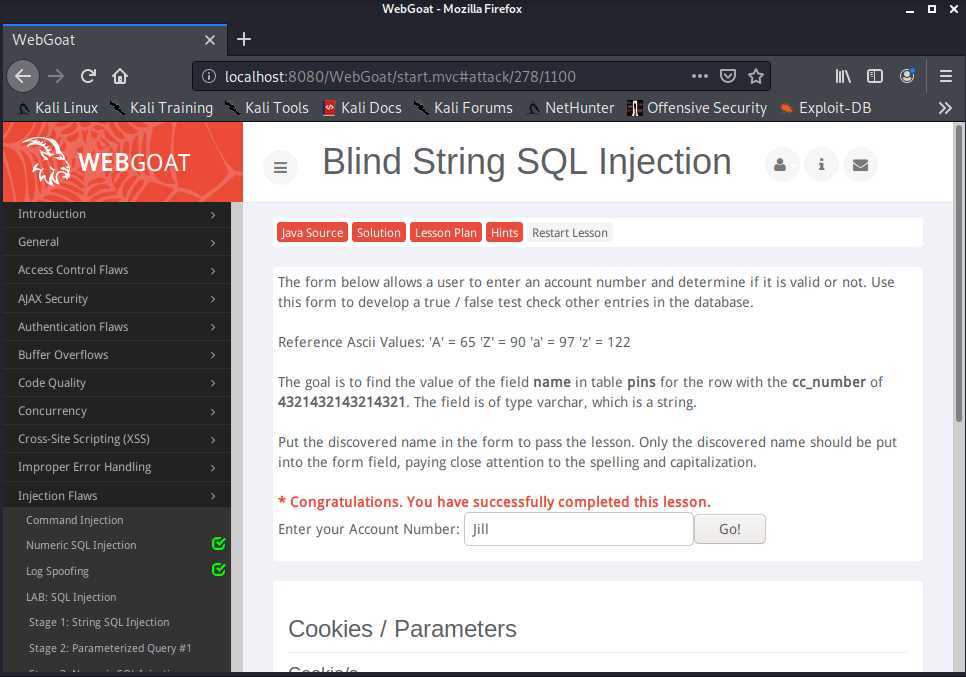Open the Numeric SQL Injection lesson
This screenshot has height=677, width=966.
pyautogui.click(x=81, y=545)
